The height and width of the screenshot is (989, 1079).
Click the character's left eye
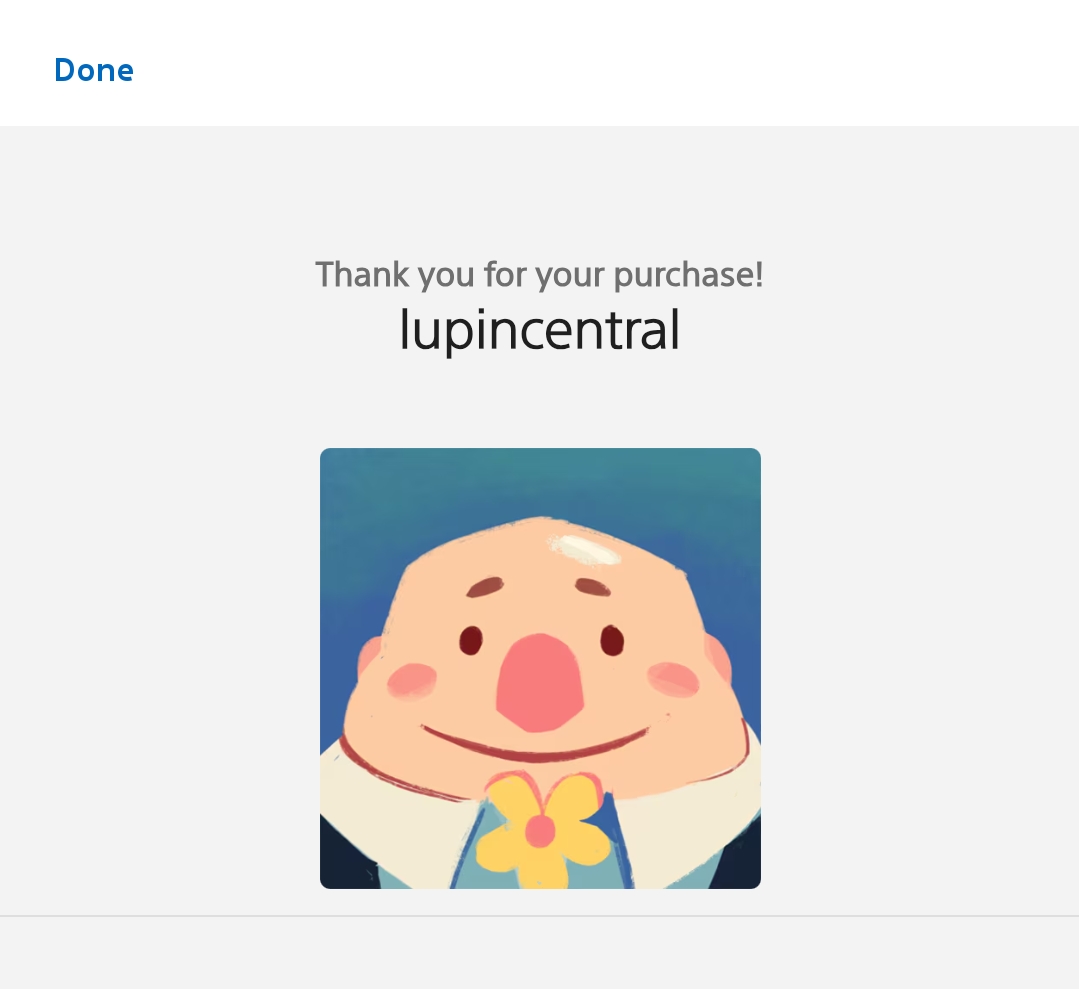471,639
